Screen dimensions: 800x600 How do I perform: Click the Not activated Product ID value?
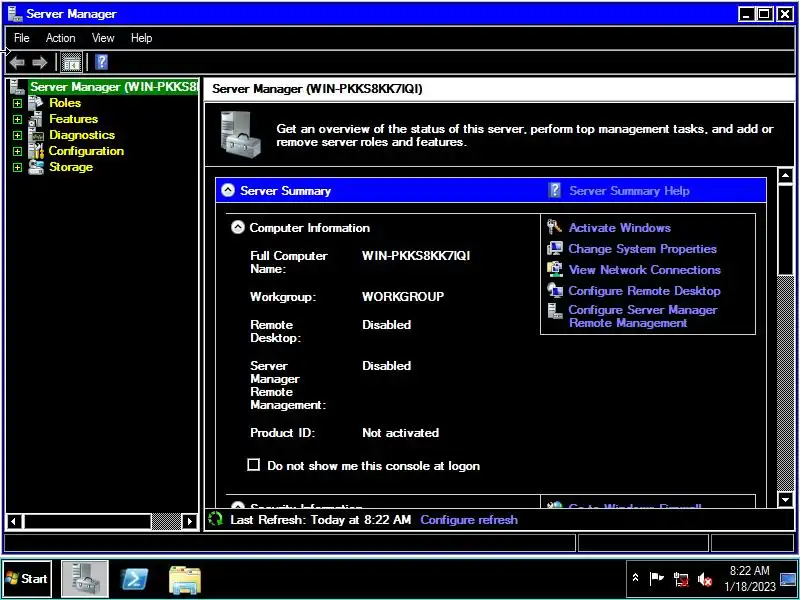(x=400, y=433)
